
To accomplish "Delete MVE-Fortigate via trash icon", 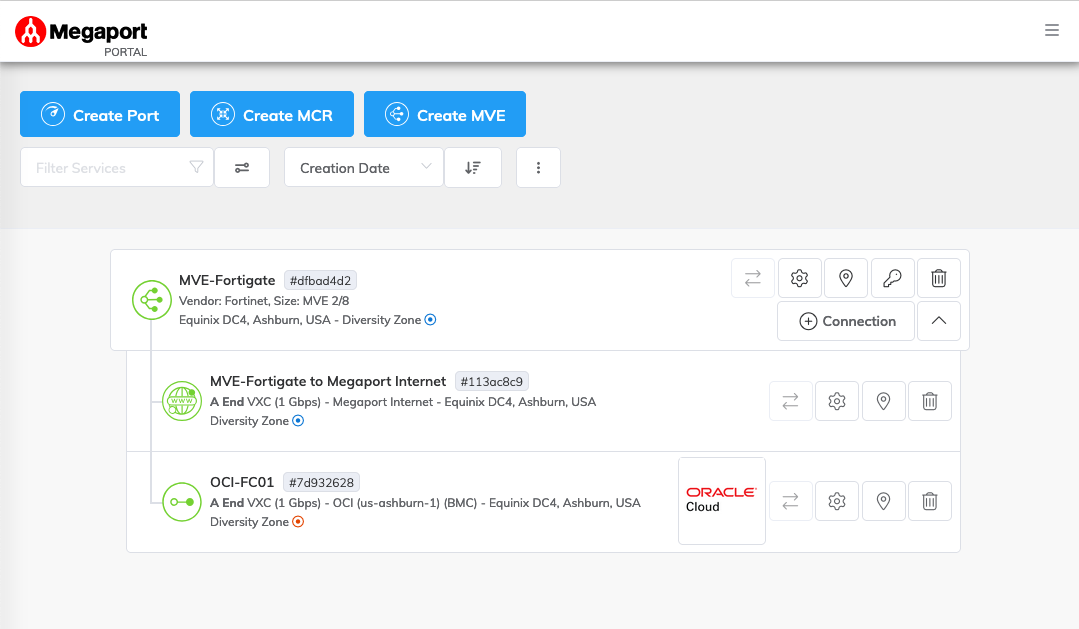I will [x=939, y=278].
